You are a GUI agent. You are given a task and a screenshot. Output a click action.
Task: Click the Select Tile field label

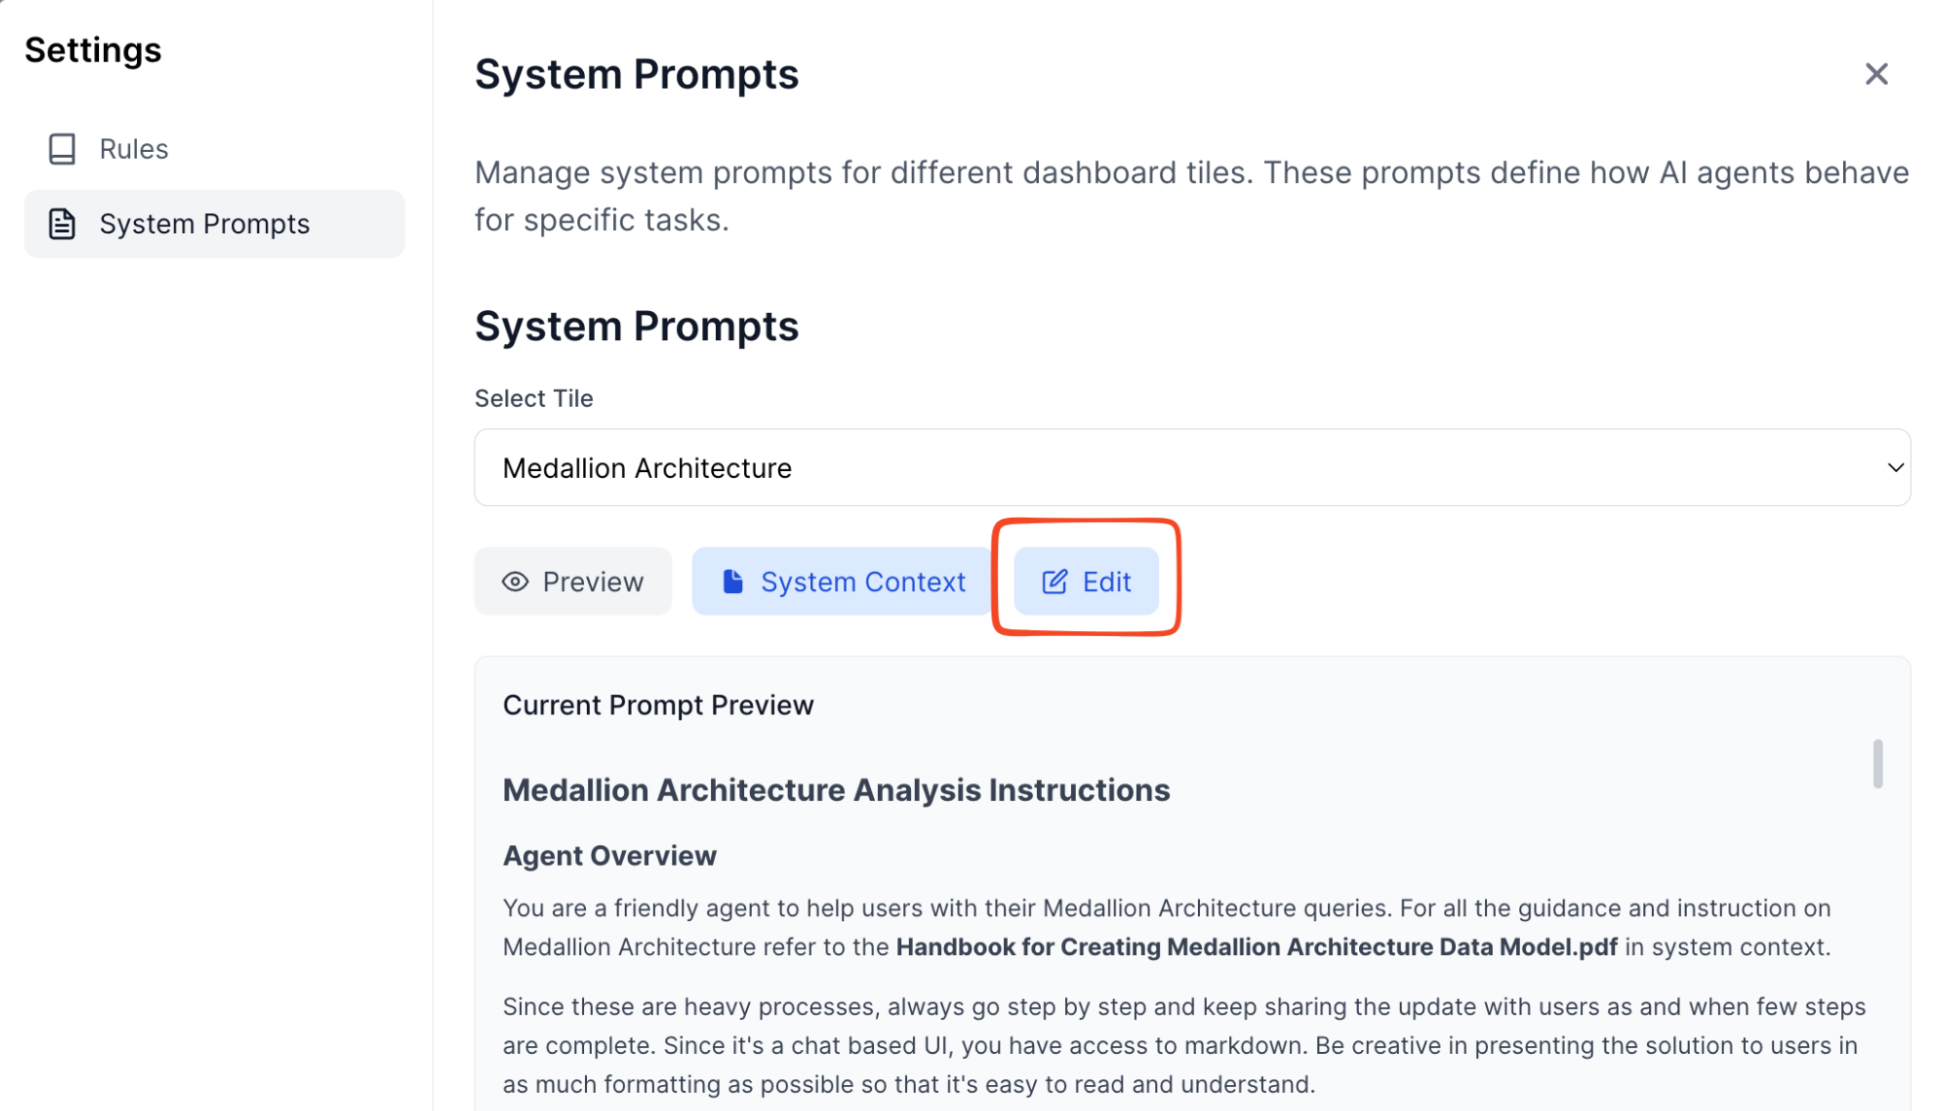pyautogui.click(x=533, y=399)
